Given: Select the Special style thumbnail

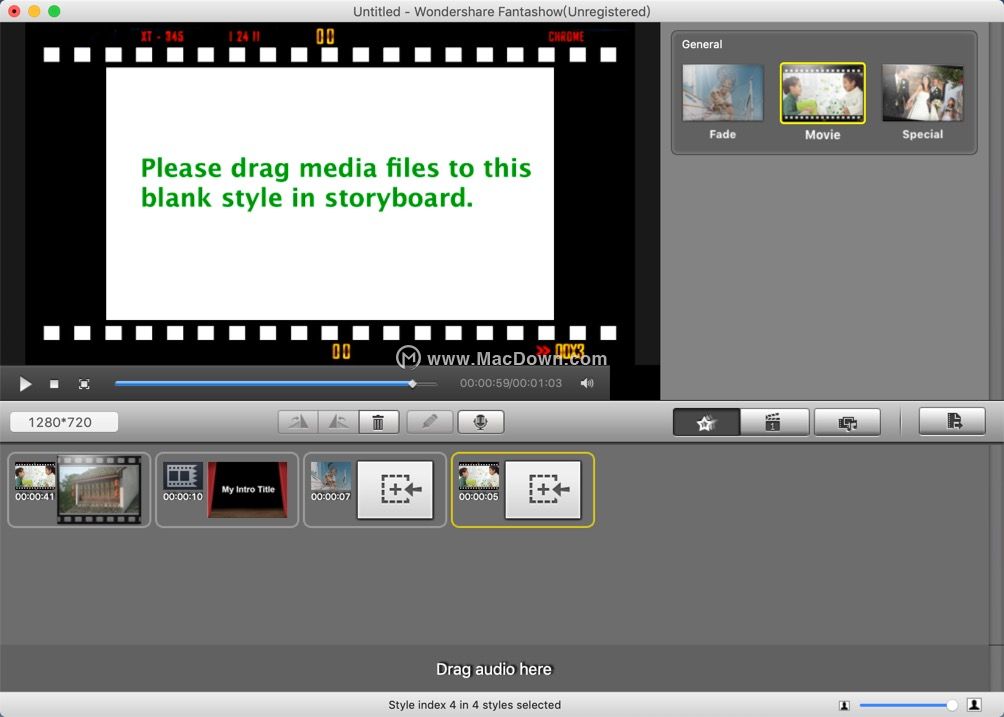Looking at the screenshot, I should pyautogui.click(x=923, y=93).
